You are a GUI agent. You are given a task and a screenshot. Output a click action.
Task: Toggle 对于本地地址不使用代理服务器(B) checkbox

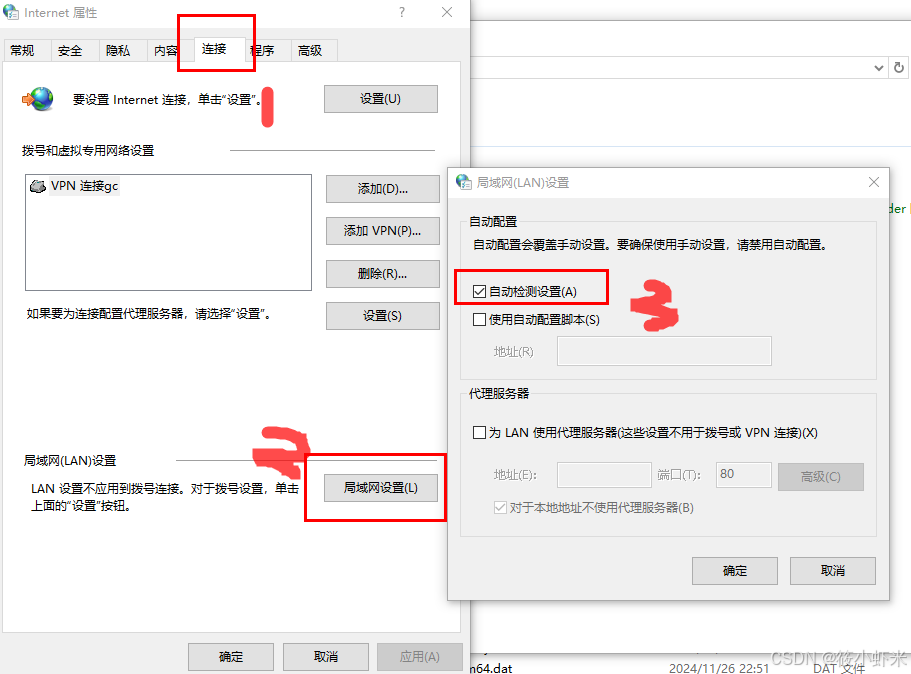[500, 507]
